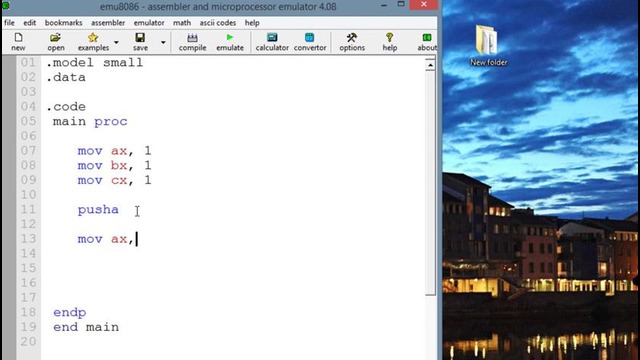Open the assembler menu
The height and width of the screenshot is (360, 640).
(108, 23)
